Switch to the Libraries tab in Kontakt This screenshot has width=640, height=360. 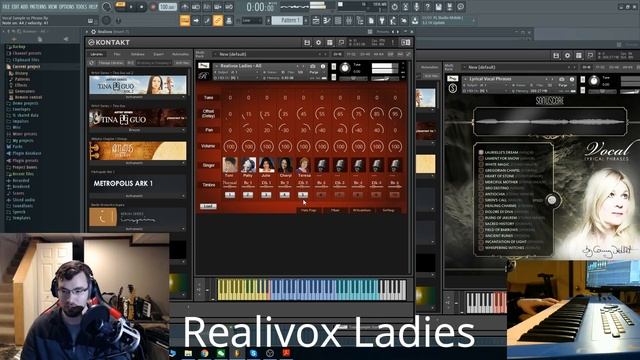(97, 54)
